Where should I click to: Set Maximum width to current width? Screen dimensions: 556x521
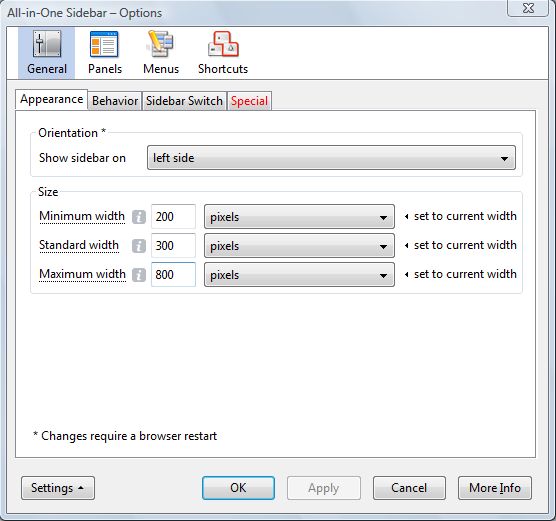tap(461, 274)
